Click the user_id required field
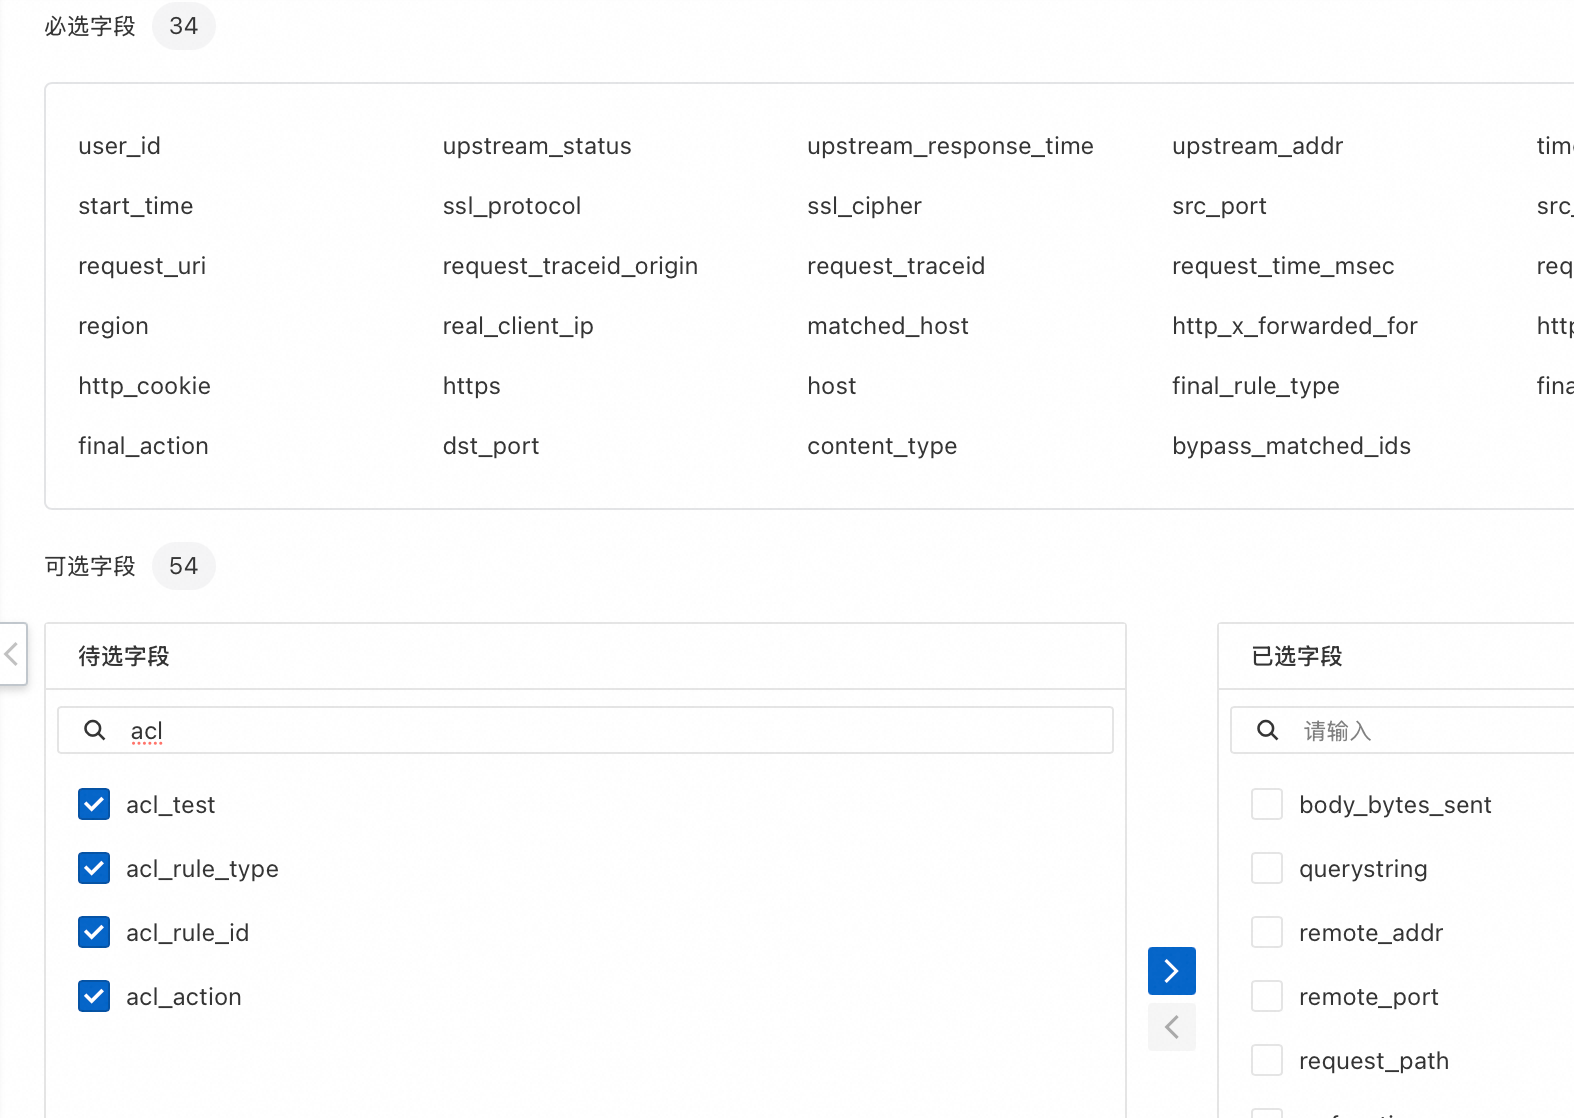This screenshot has height=1118, width=1574. (120, 146)
